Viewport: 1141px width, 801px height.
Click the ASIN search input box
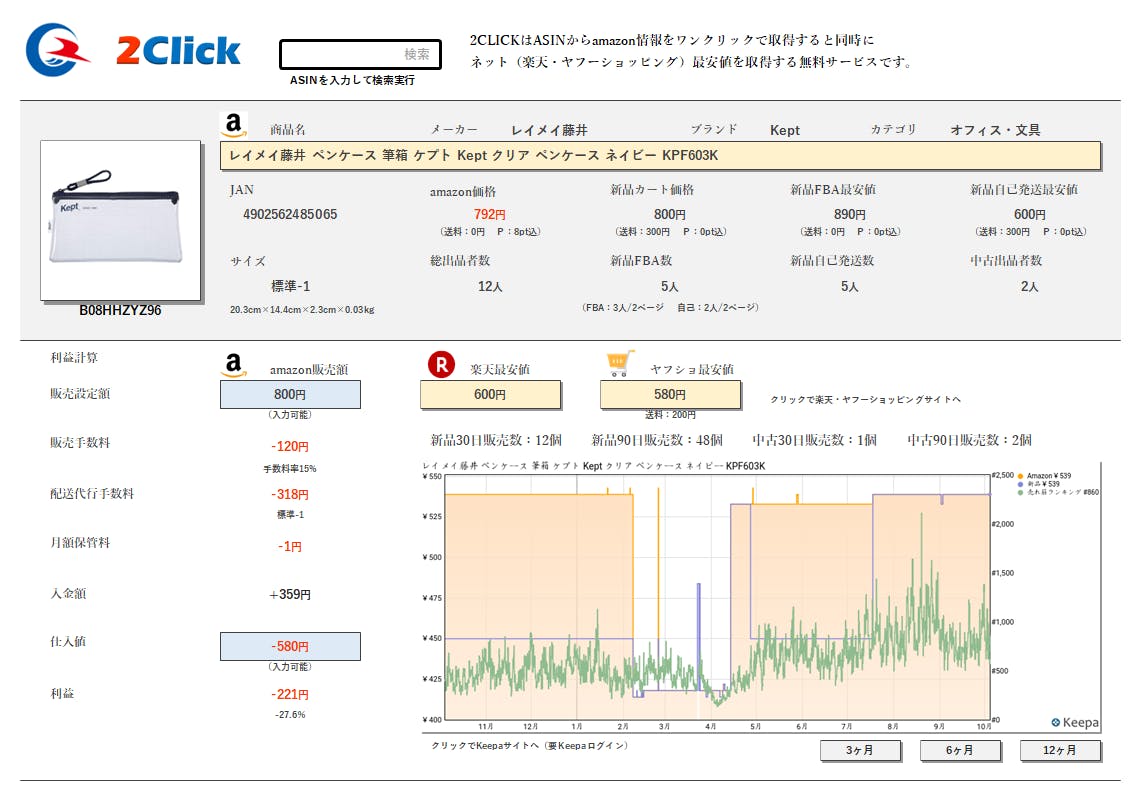(360, 54)
